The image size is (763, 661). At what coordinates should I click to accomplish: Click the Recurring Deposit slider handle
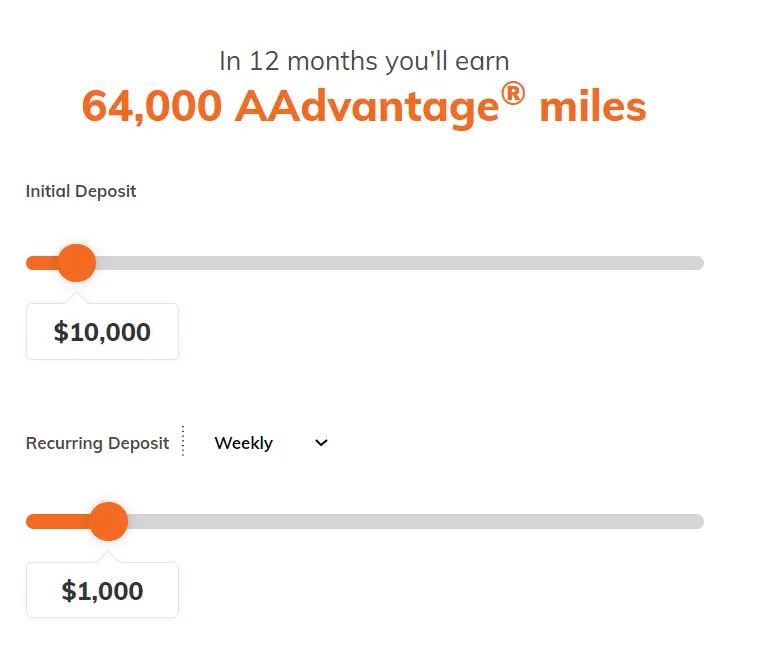tap(109, 521)
